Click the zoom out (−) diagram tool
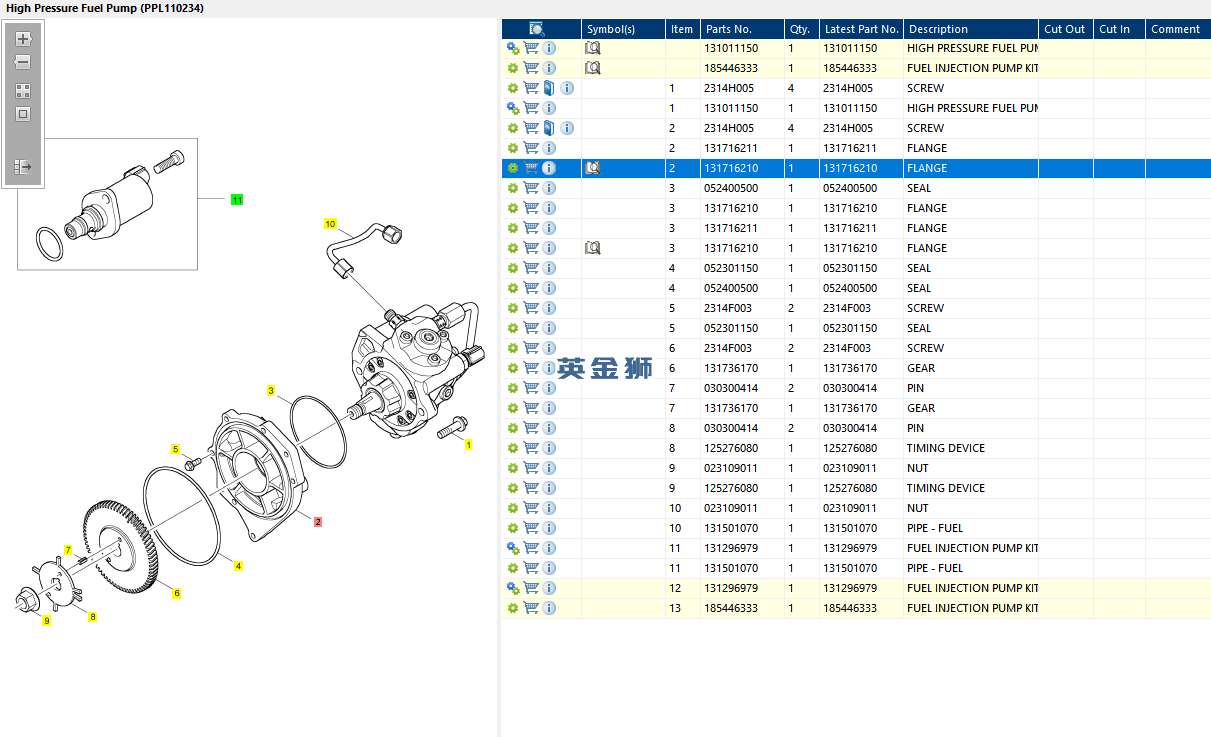 pos(23,62)
